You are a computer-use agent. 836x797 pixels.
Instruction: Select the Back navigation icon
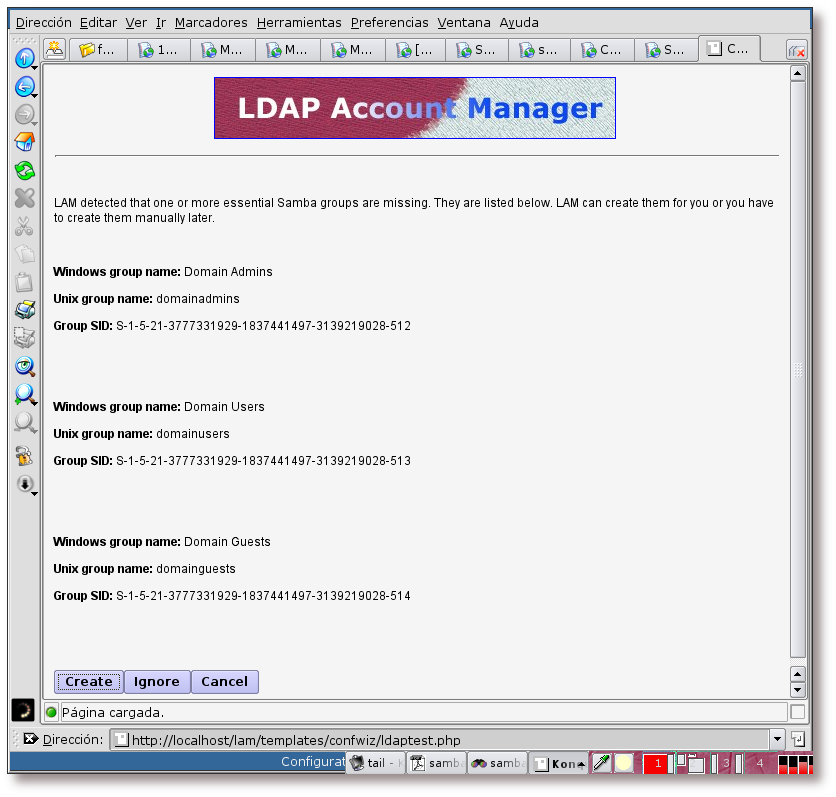[25, 86]
